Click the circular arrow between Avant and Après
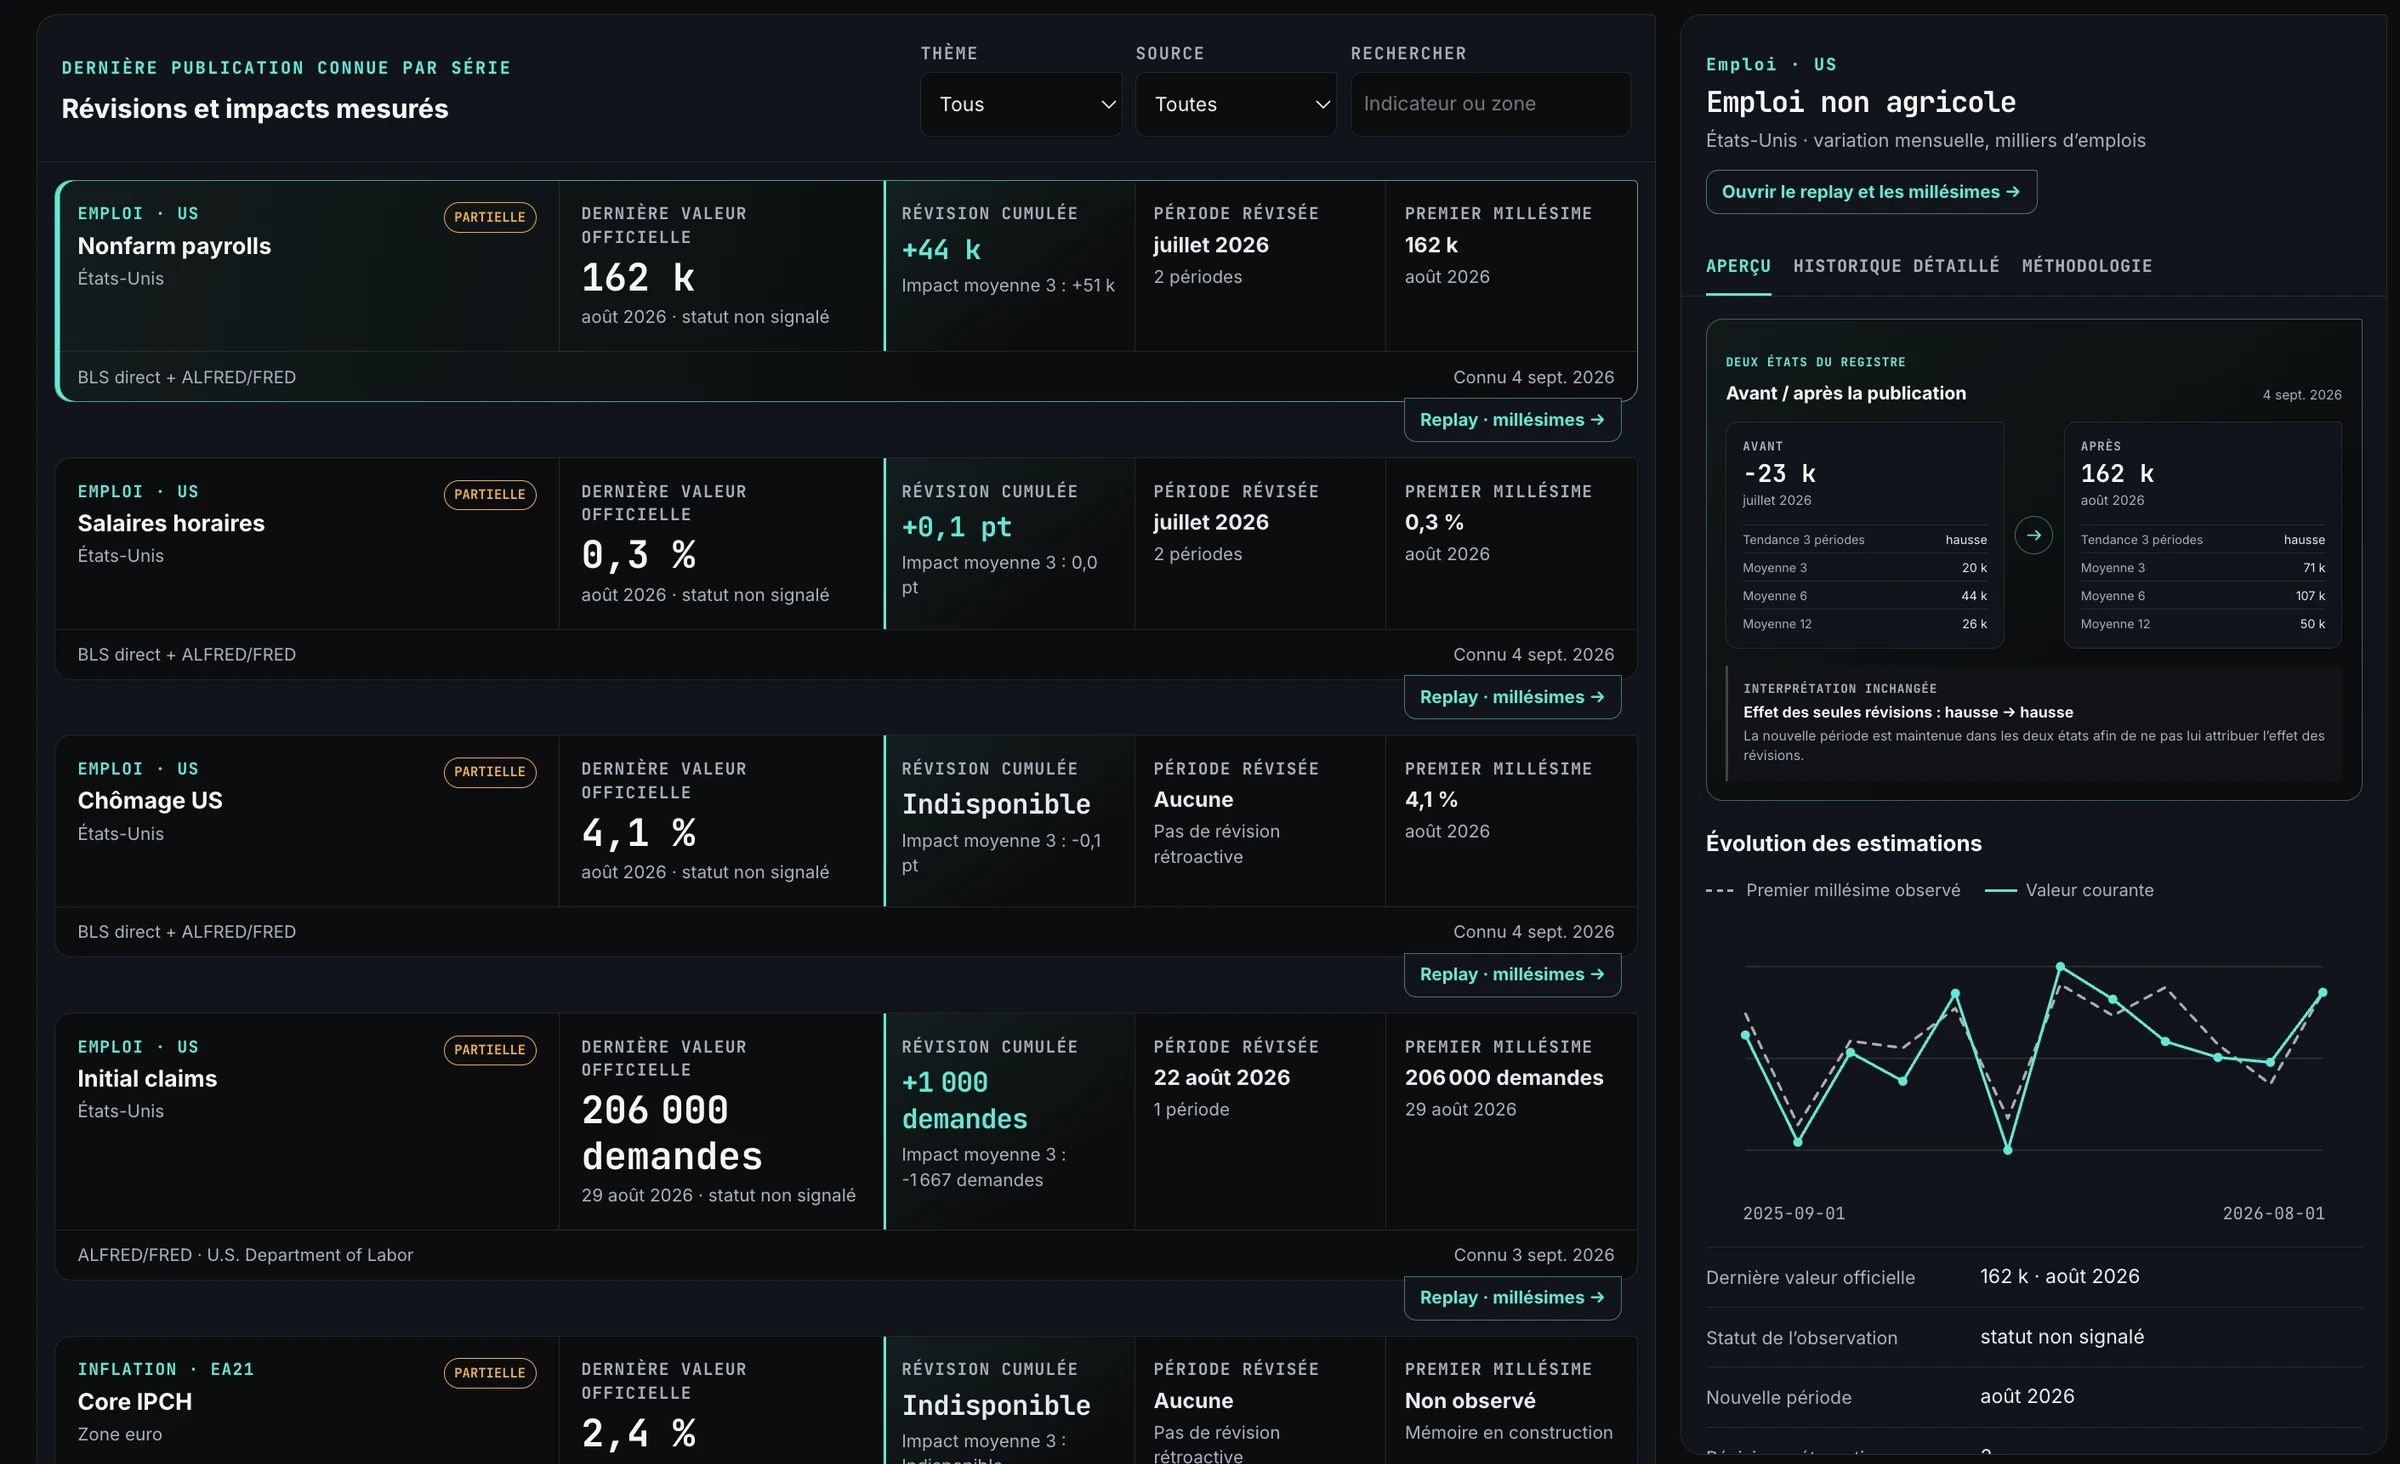The image size is (2400, 1464). [x=2033, y=535]
